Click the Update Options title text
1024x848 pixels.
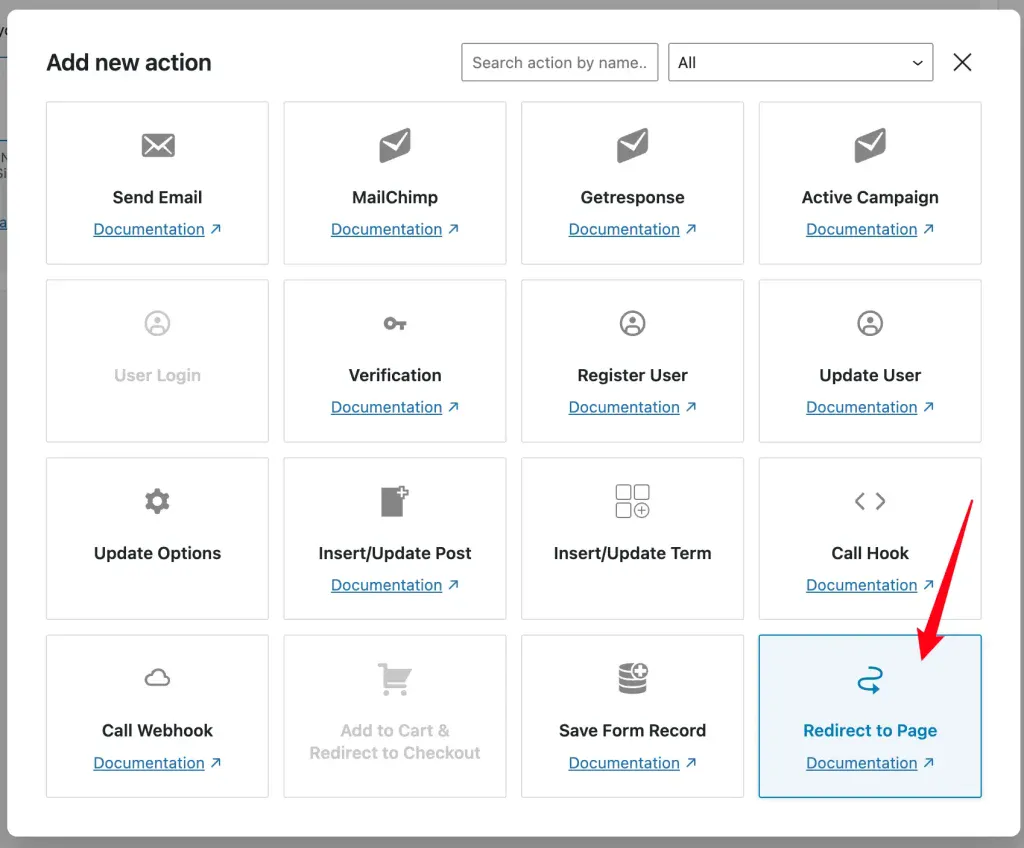coord(157,553)
